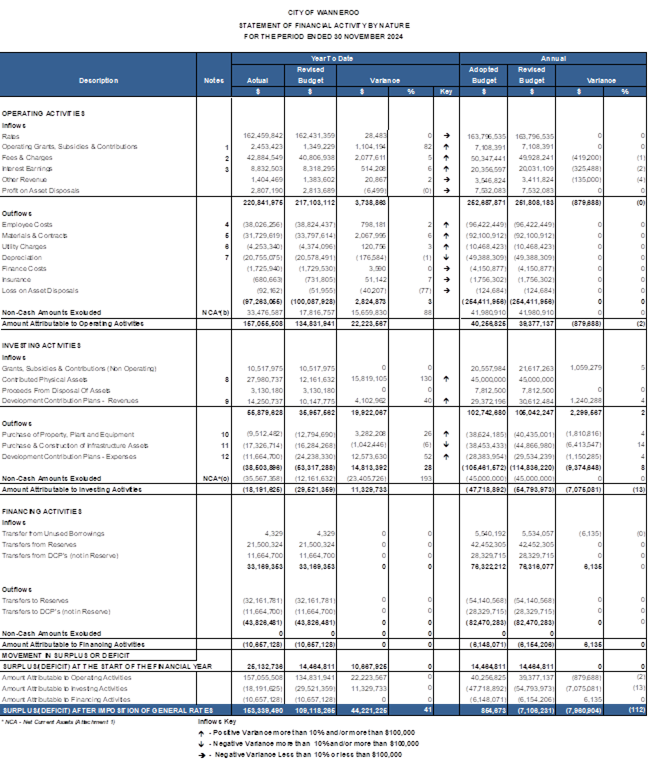Screen dimensions: 648x761
Task: Click the 44,221,225 variance total cell
Action: tap(362, 706)
